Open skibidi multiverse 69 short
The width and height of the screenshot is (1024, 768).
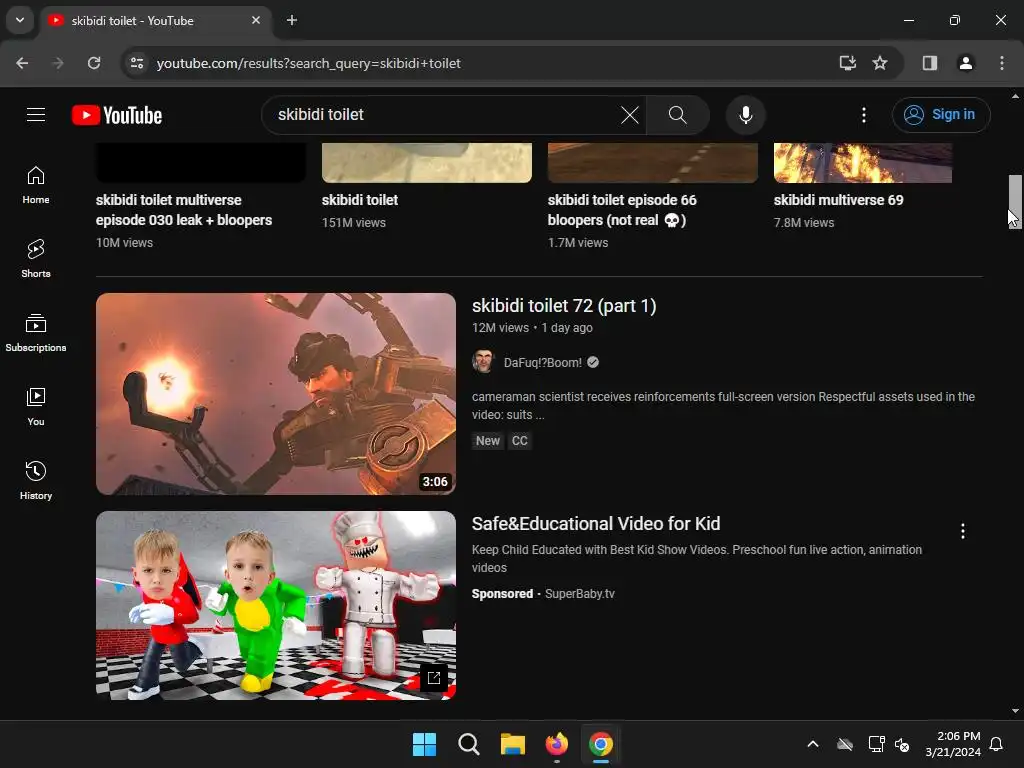click(x=839, y=200)
